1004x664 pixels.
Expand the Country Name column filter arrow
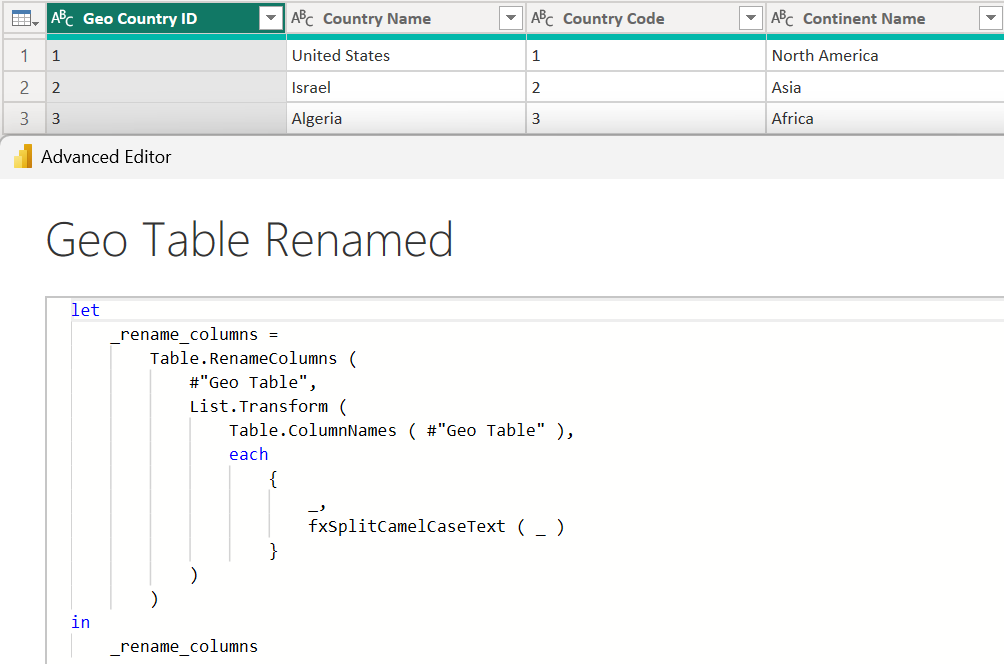point(510,18)
